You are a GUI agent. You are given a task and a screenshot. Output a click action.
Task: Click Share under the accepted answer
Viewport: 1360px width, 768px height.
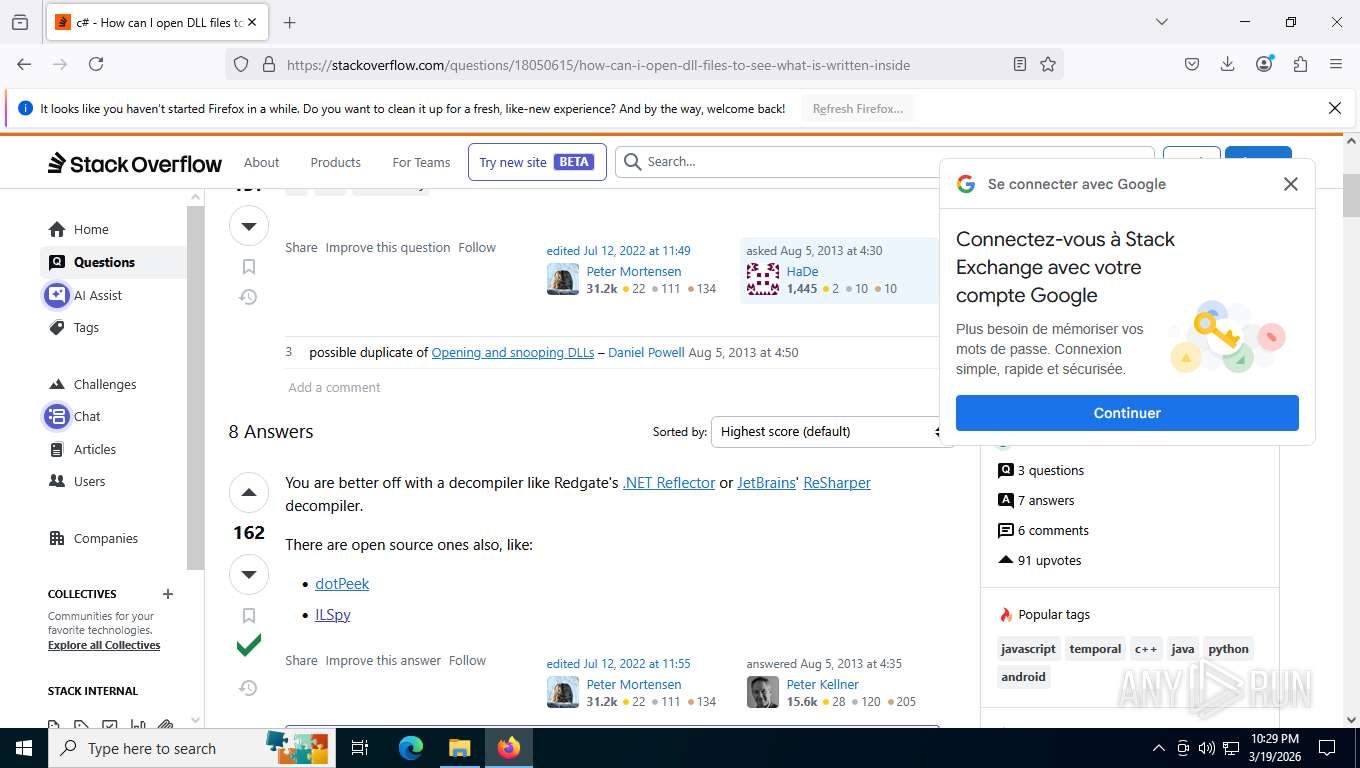click(301, 660)
